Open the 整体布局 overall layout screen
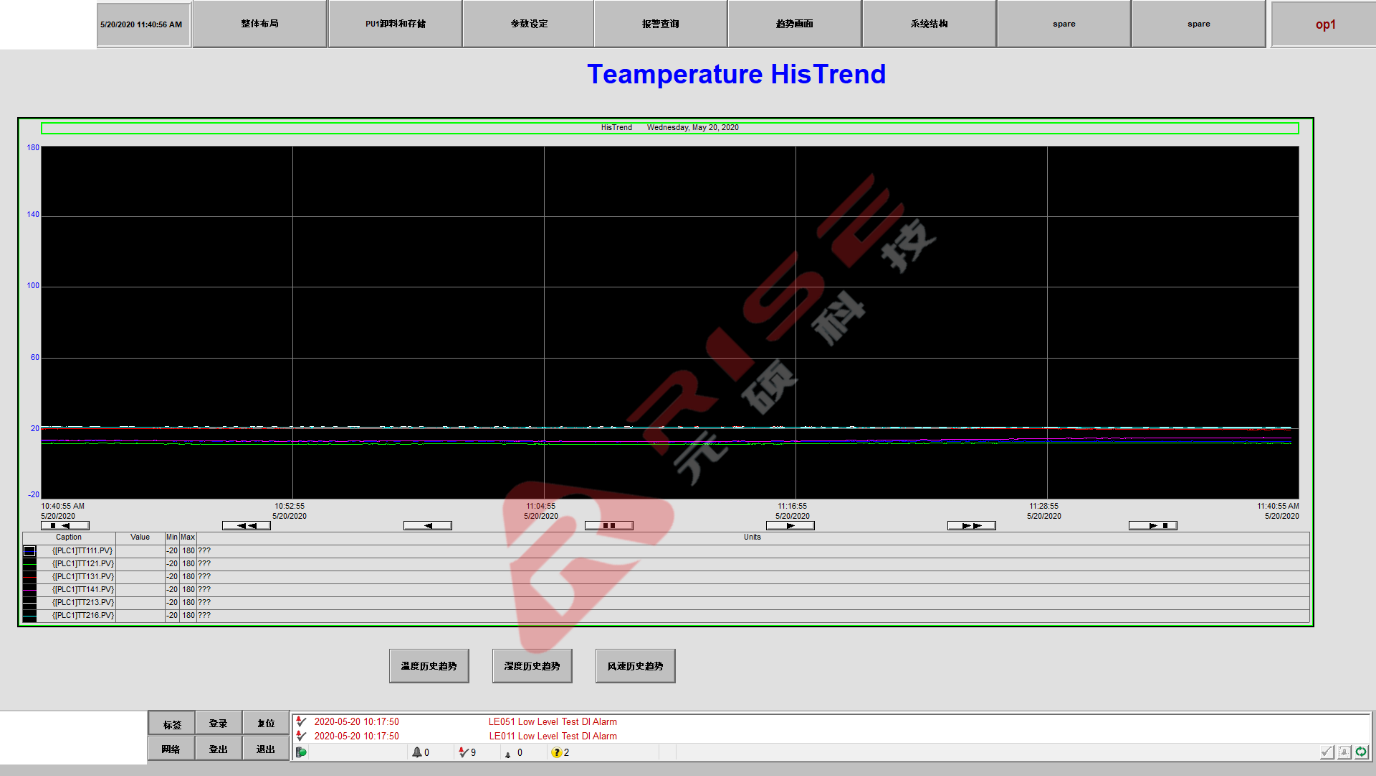The width and height of the screenshot is (1376, 776). click(x=259, y=24)
